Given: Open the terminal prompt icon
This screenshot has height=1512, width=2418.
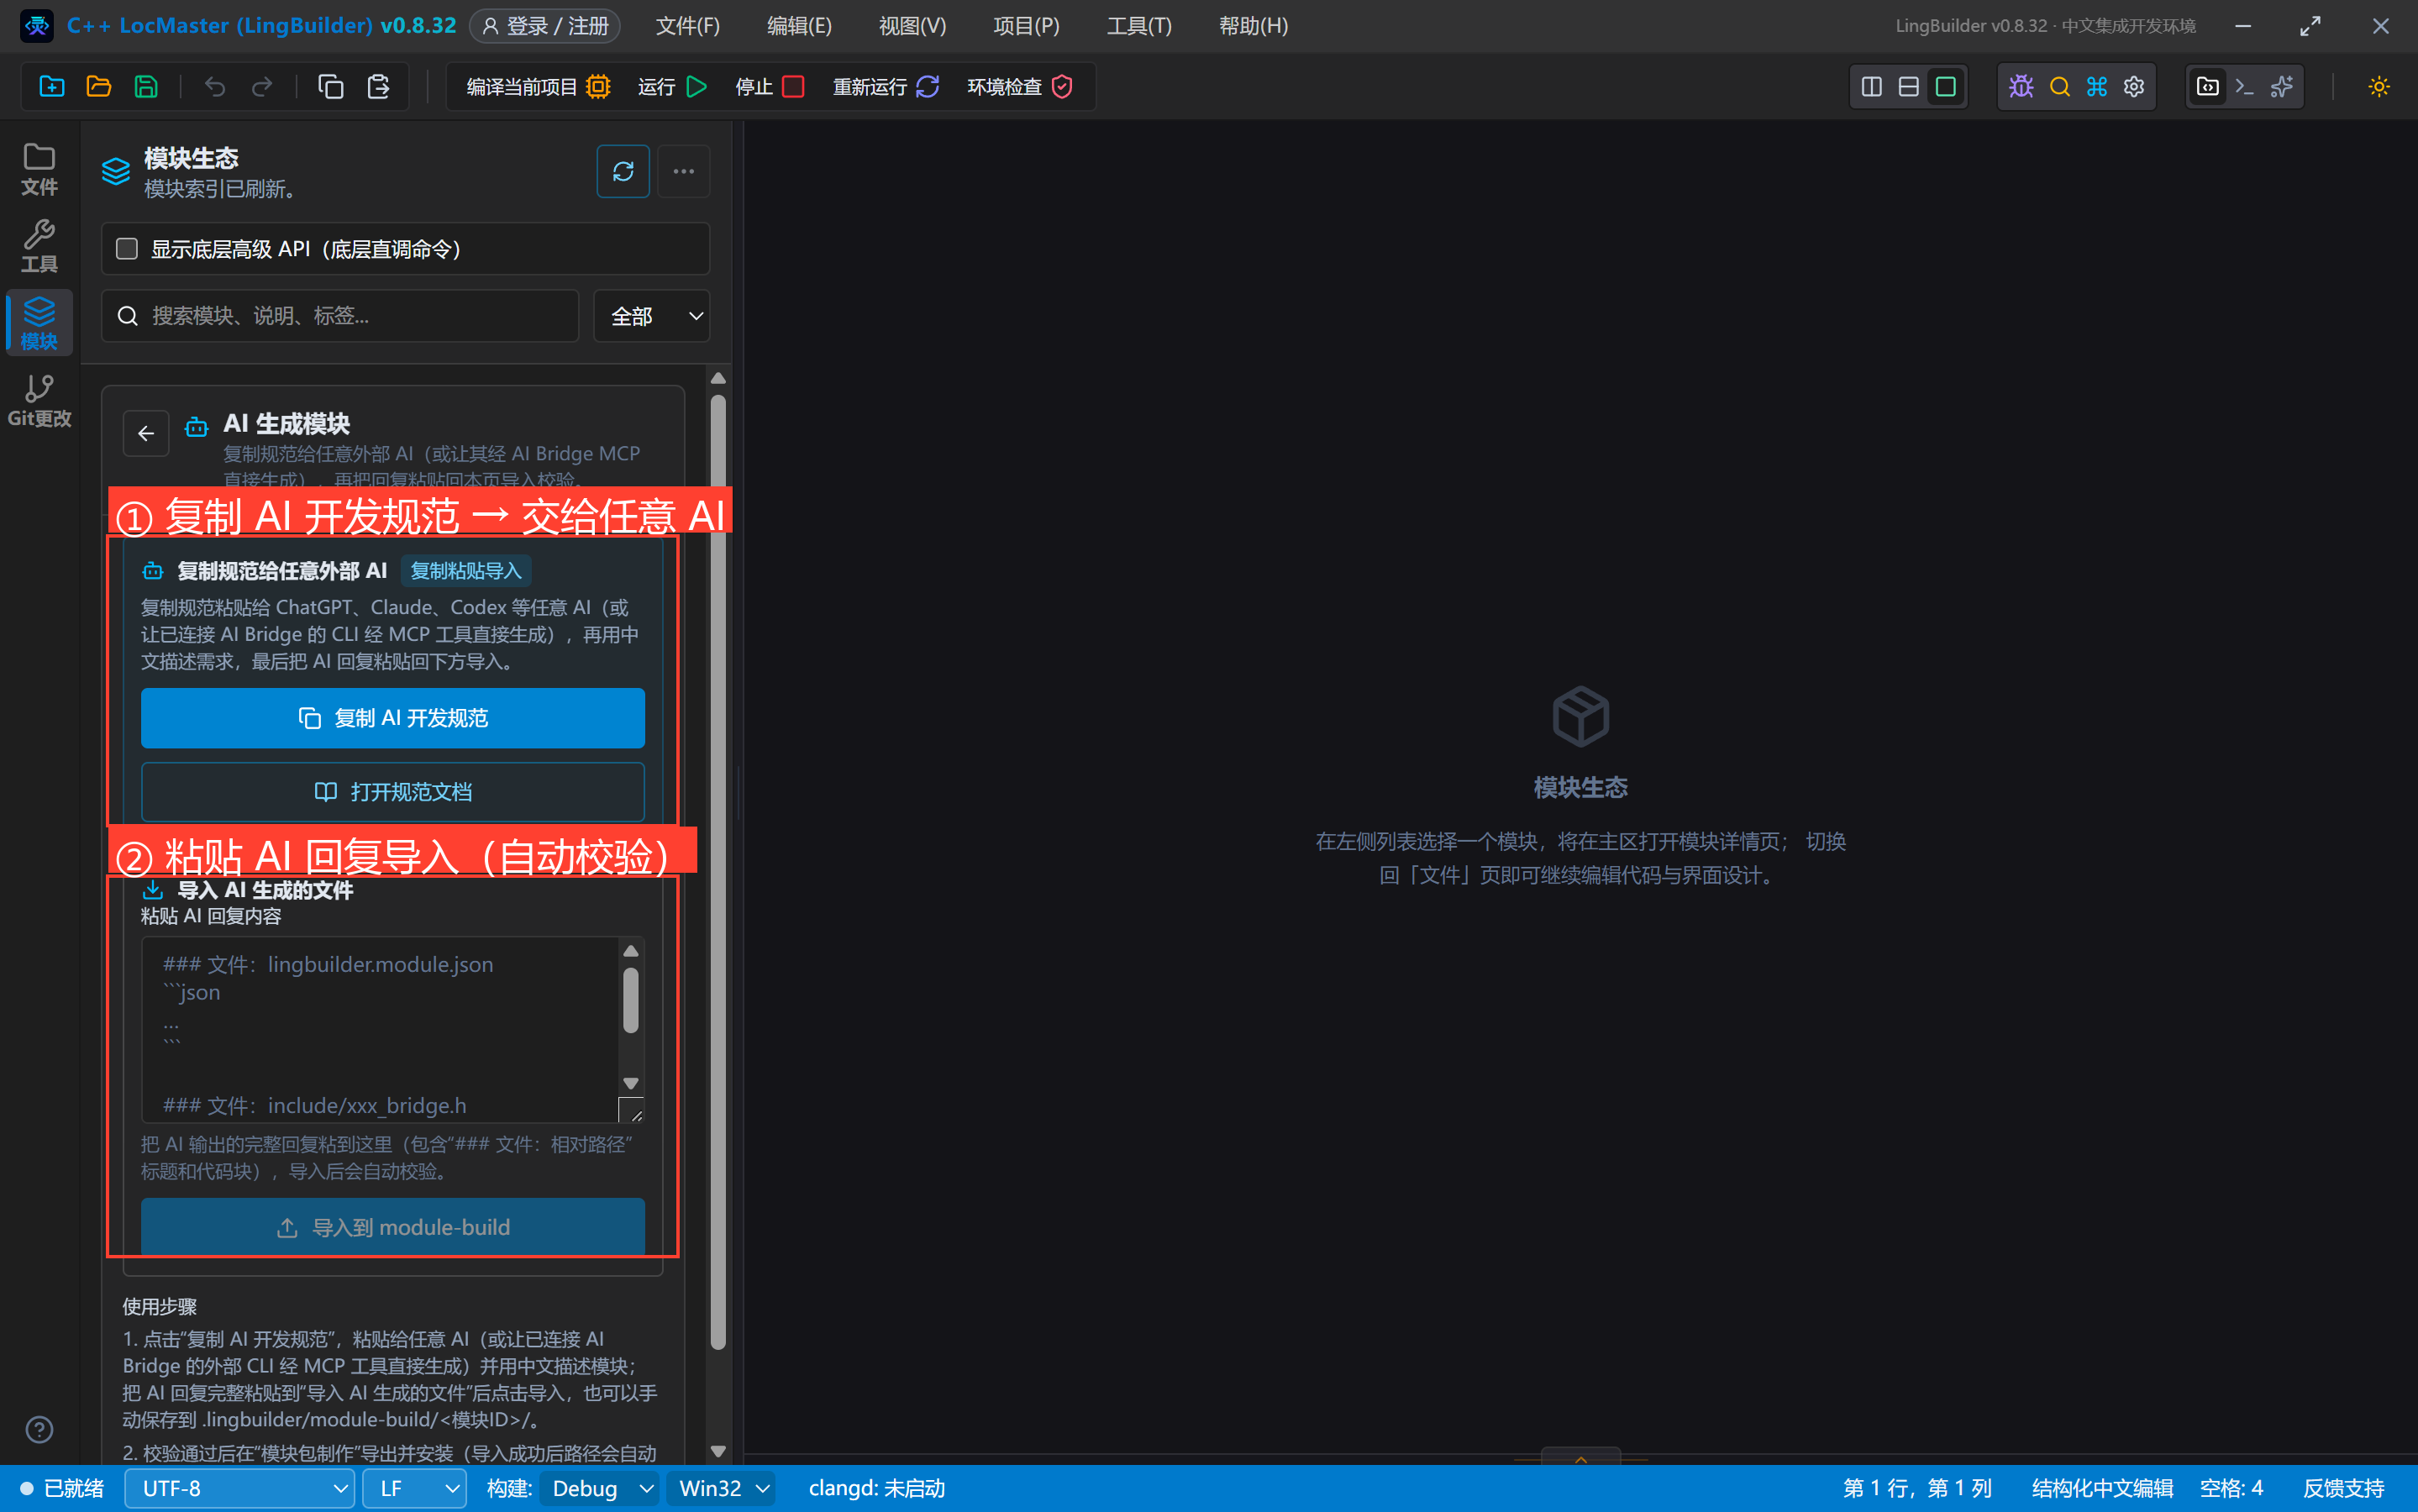Looking at the screenshot, I should (2245, 87).
